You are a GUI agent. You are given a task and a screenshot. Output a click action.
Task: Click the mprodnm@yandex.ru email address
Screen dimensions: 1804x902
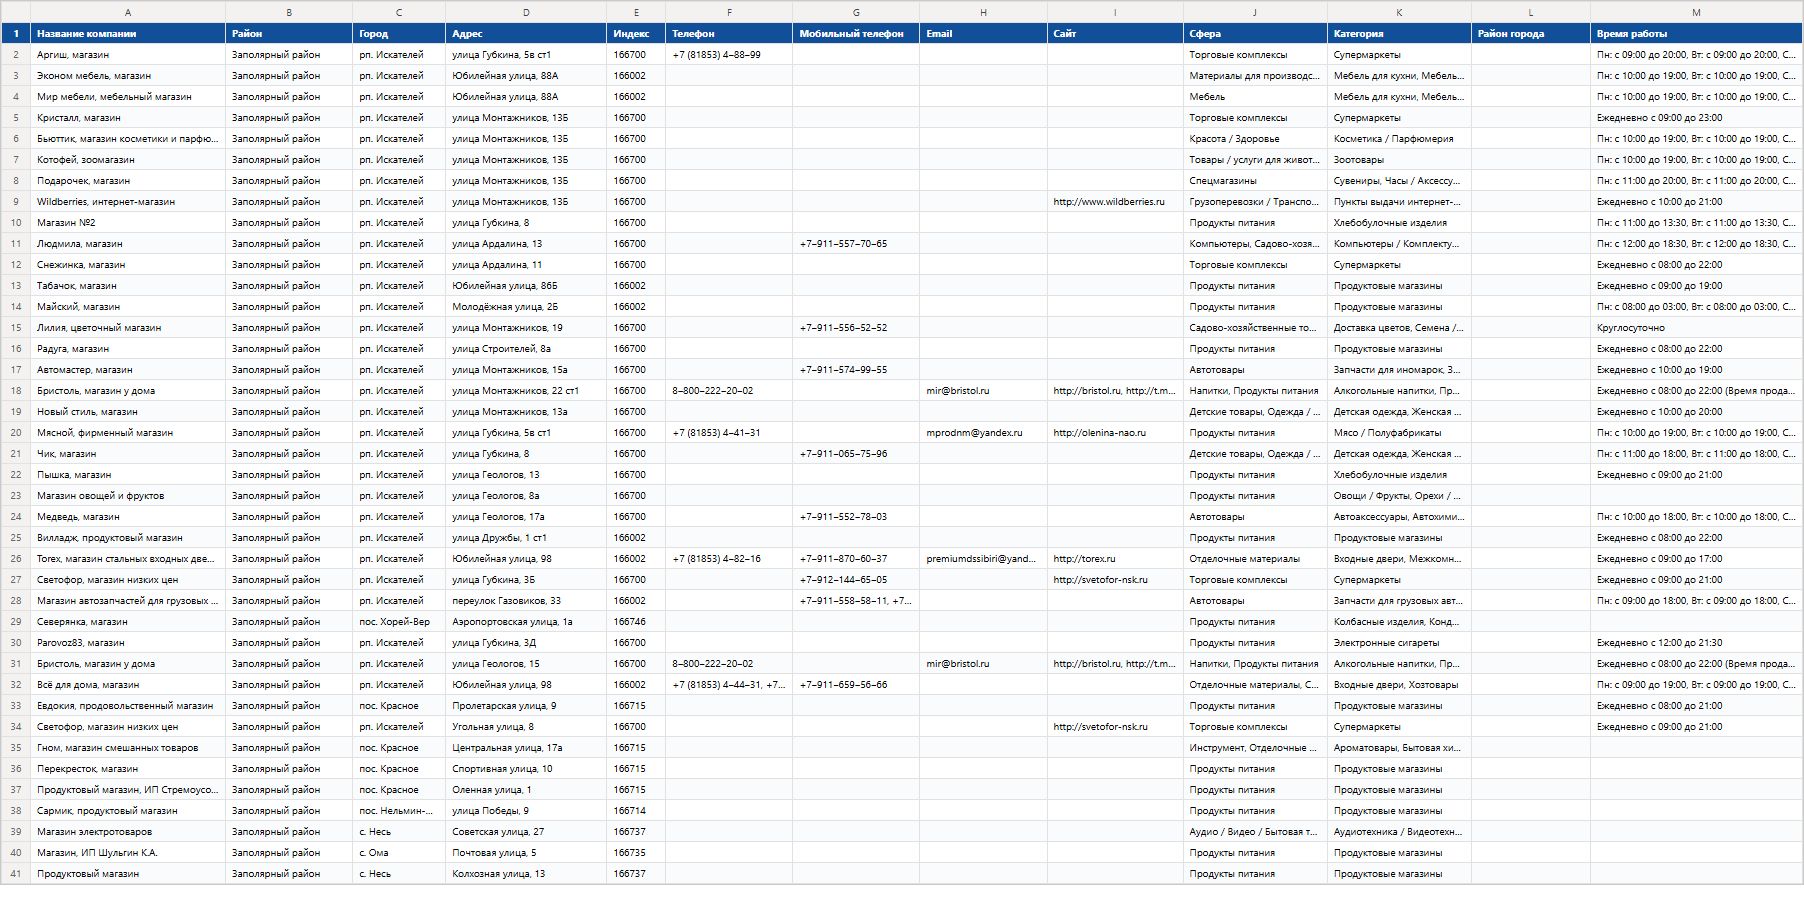pos(974,433)
